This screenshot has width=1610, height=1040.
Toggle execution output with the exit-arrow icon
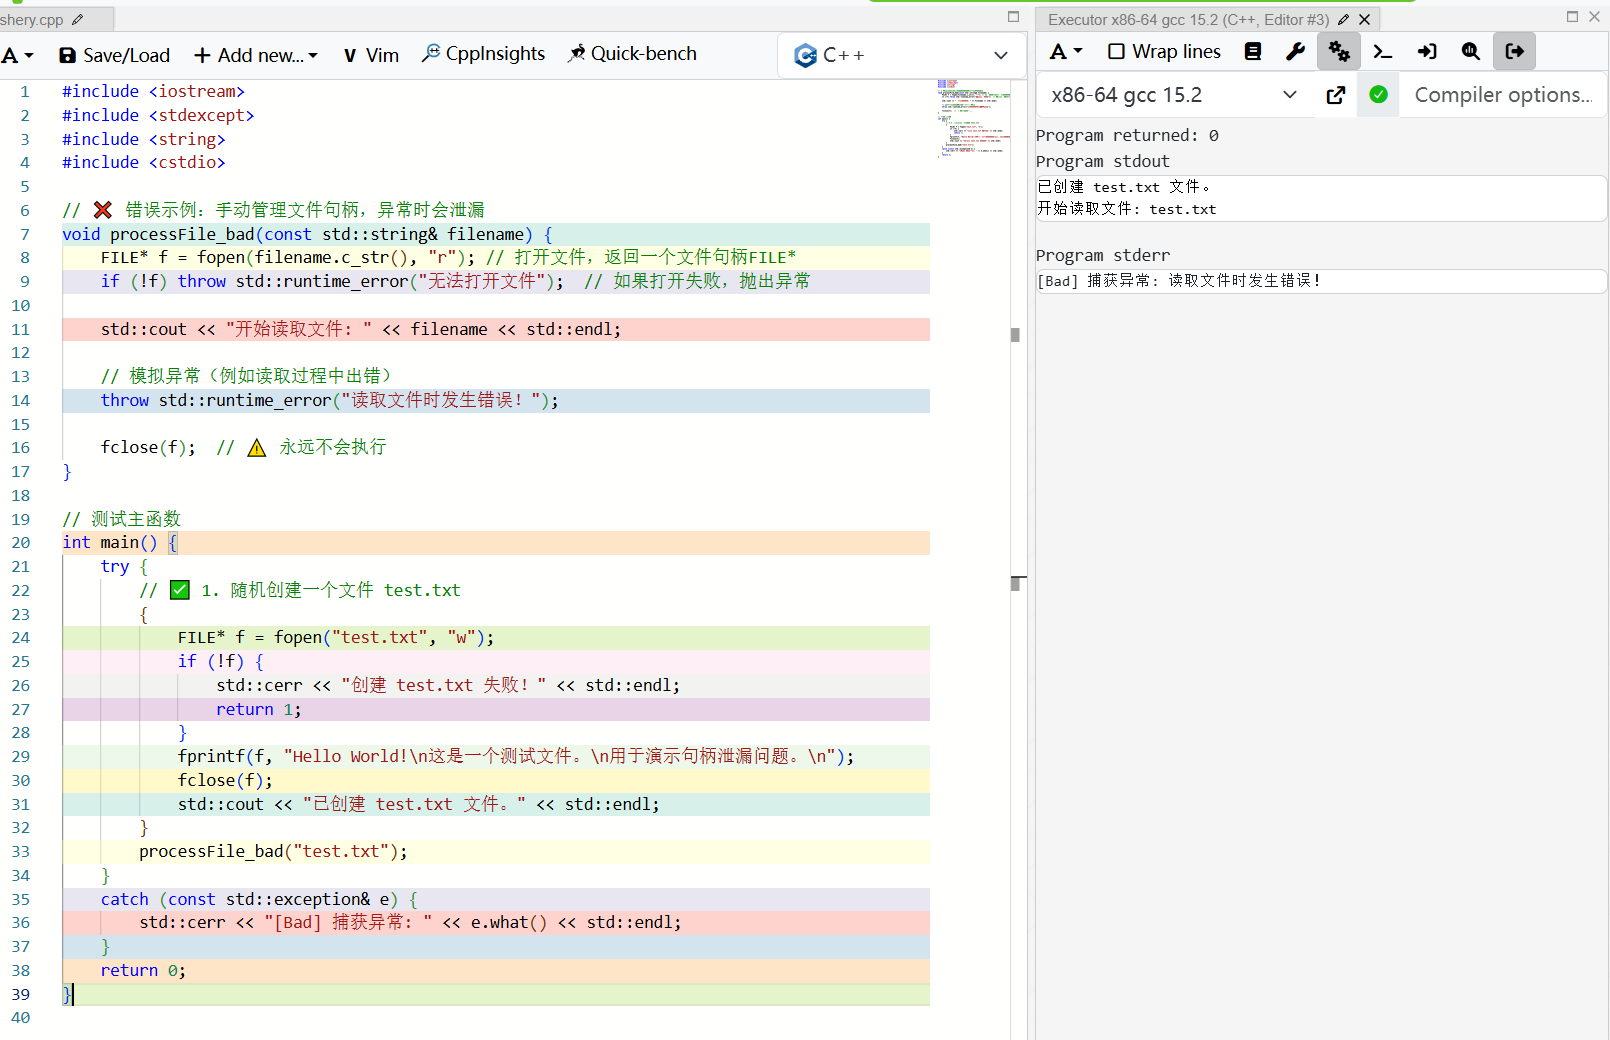coord(1514,51)
